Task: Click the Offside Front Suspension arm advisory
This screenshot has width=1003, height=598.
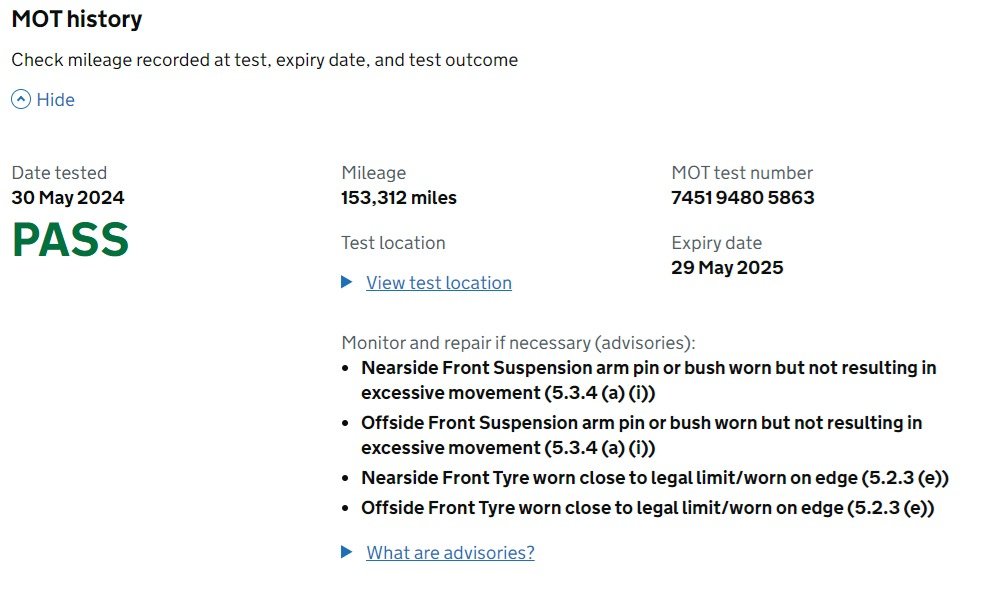Action: 642,435
